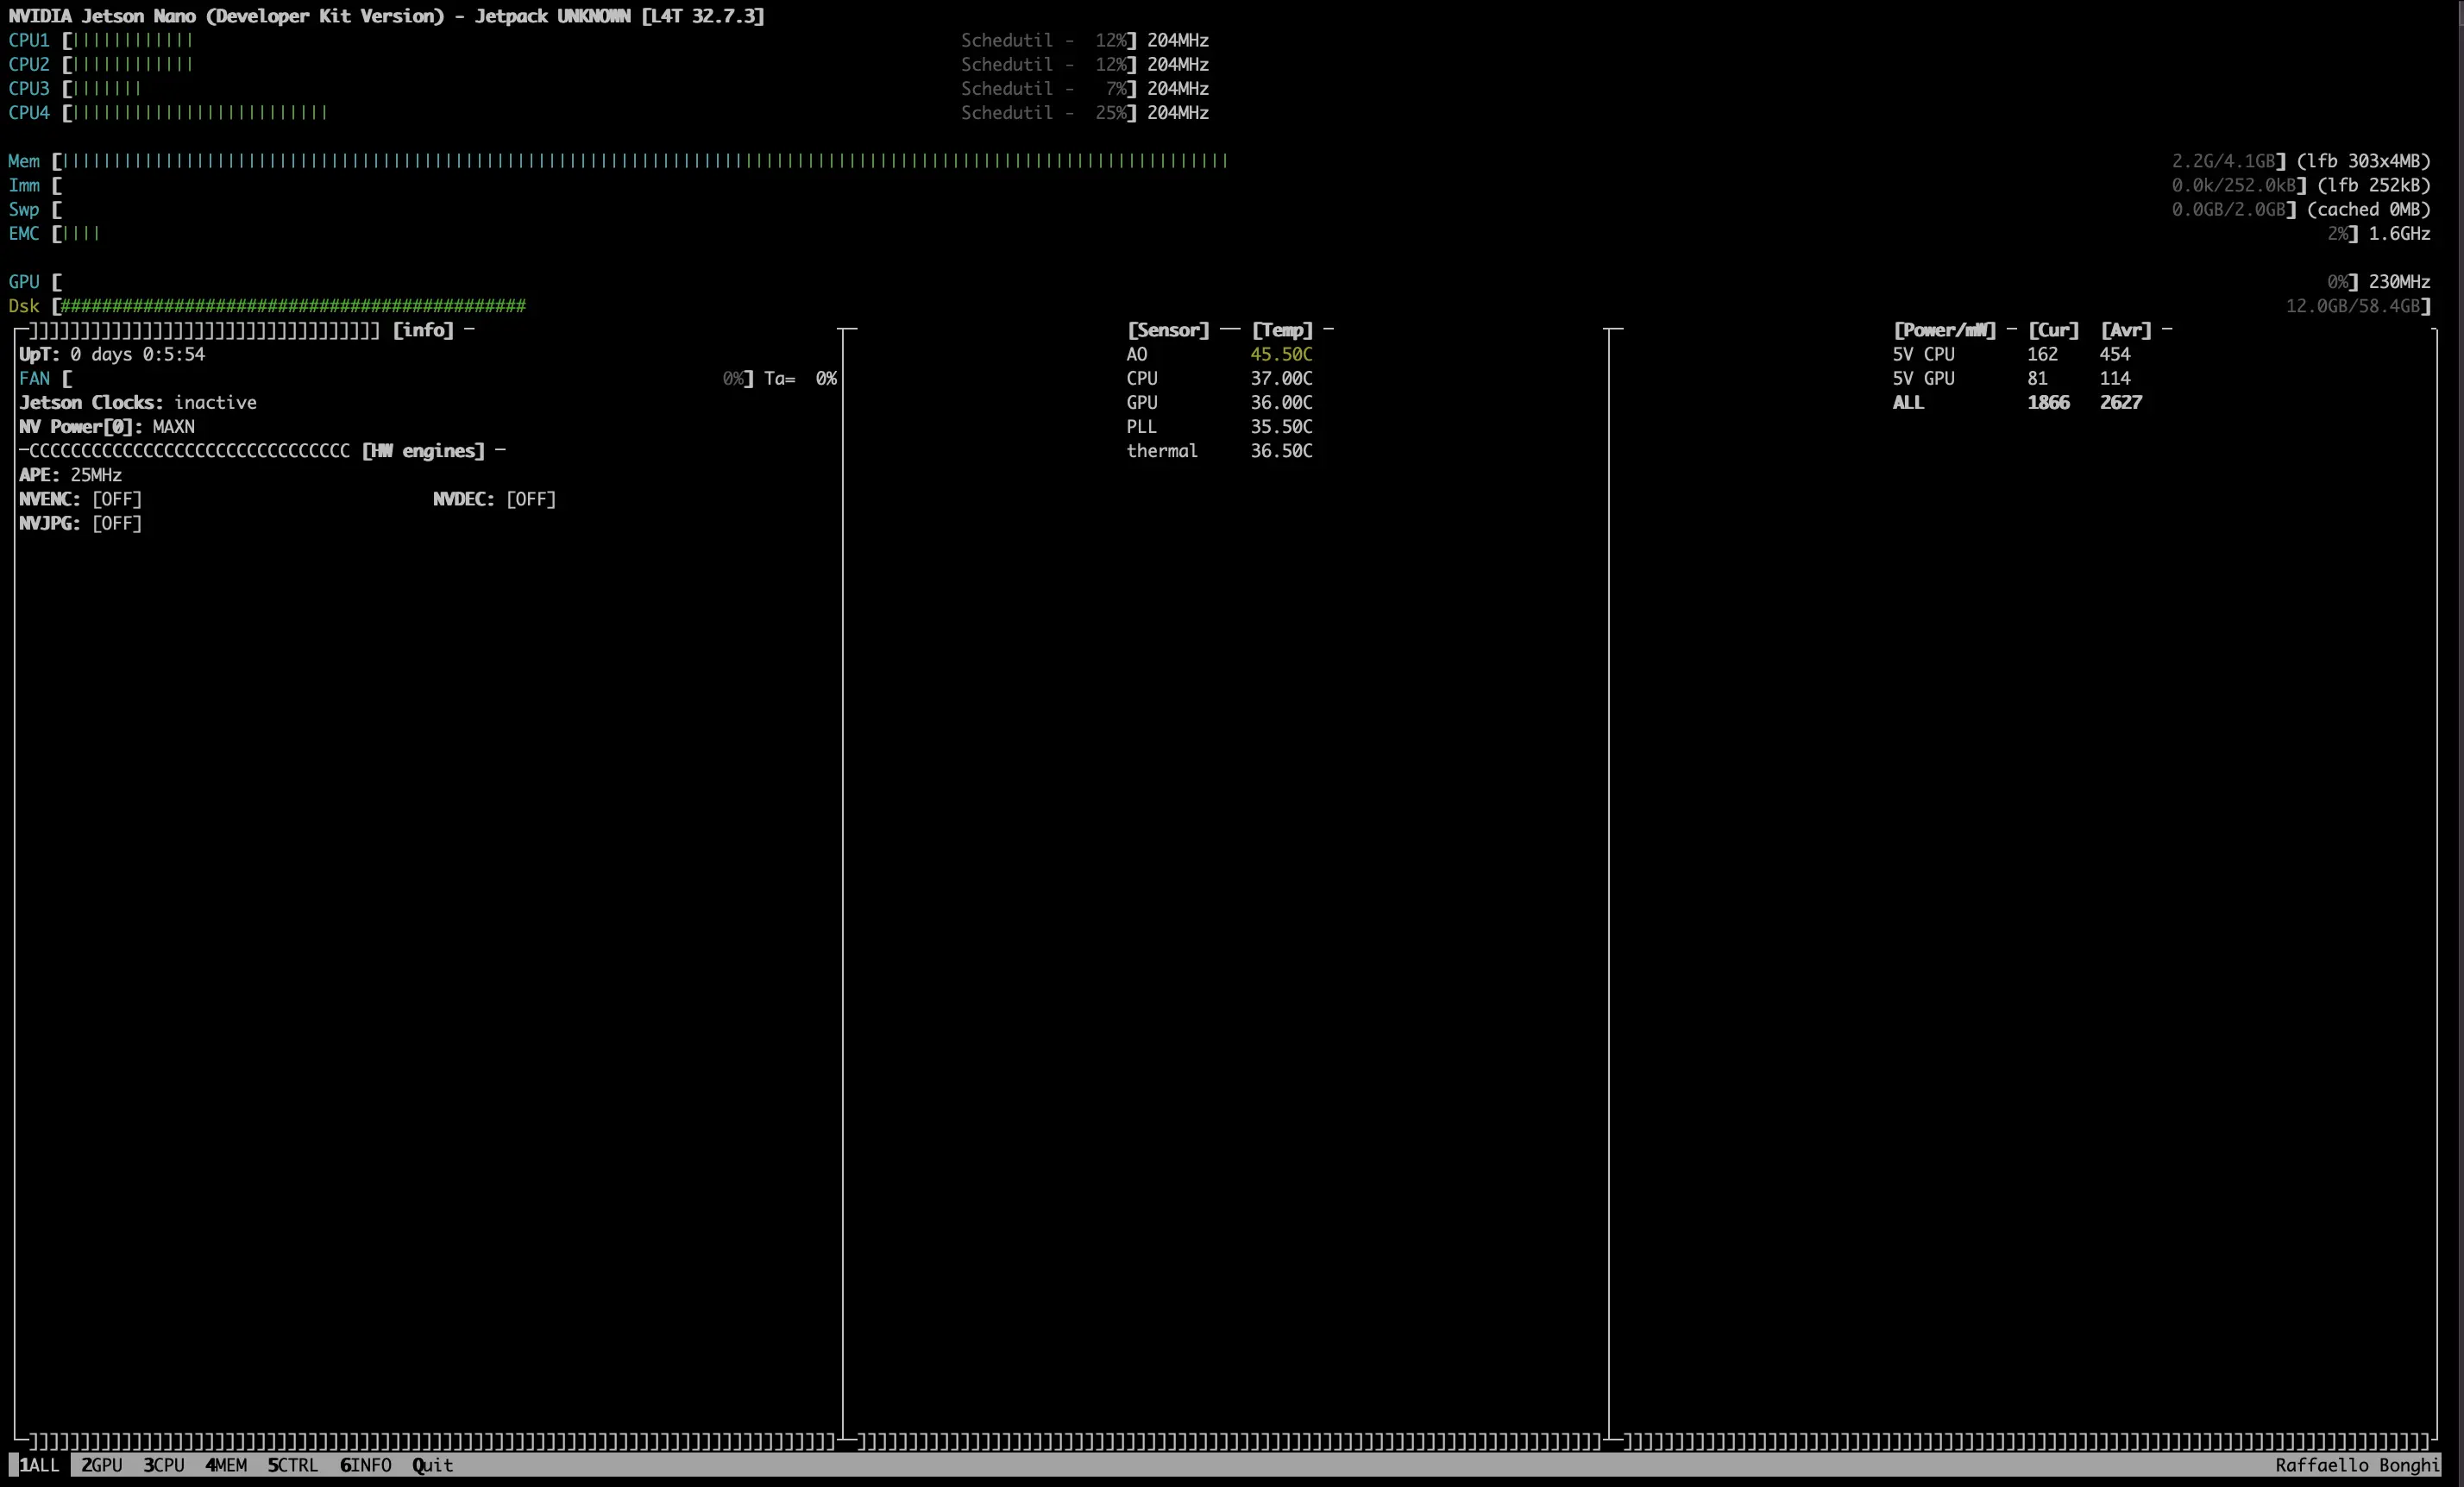Open the 5CTRL tab
Image resolution: width=2464 pixels, height=1487 pixels.
tap(293, 1465)
